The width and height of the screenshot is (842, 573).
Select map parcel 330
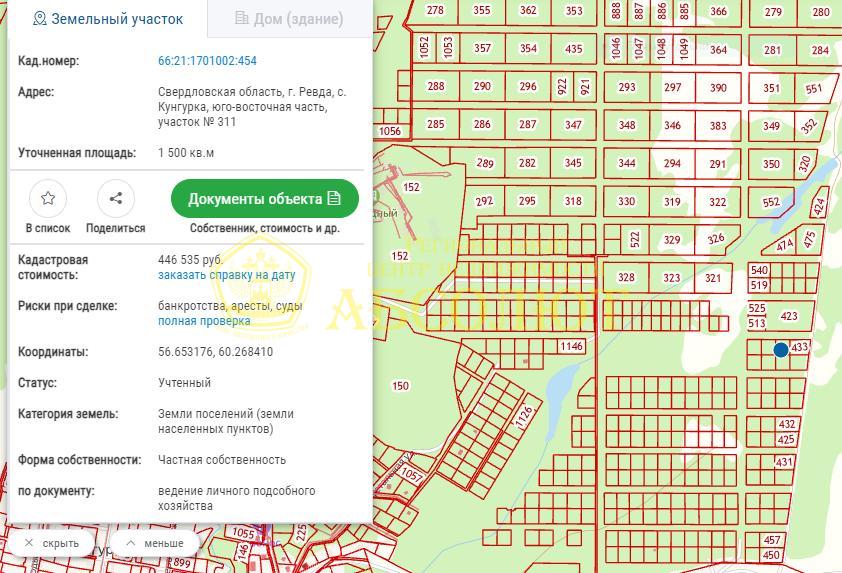click(x=626, y=201)
